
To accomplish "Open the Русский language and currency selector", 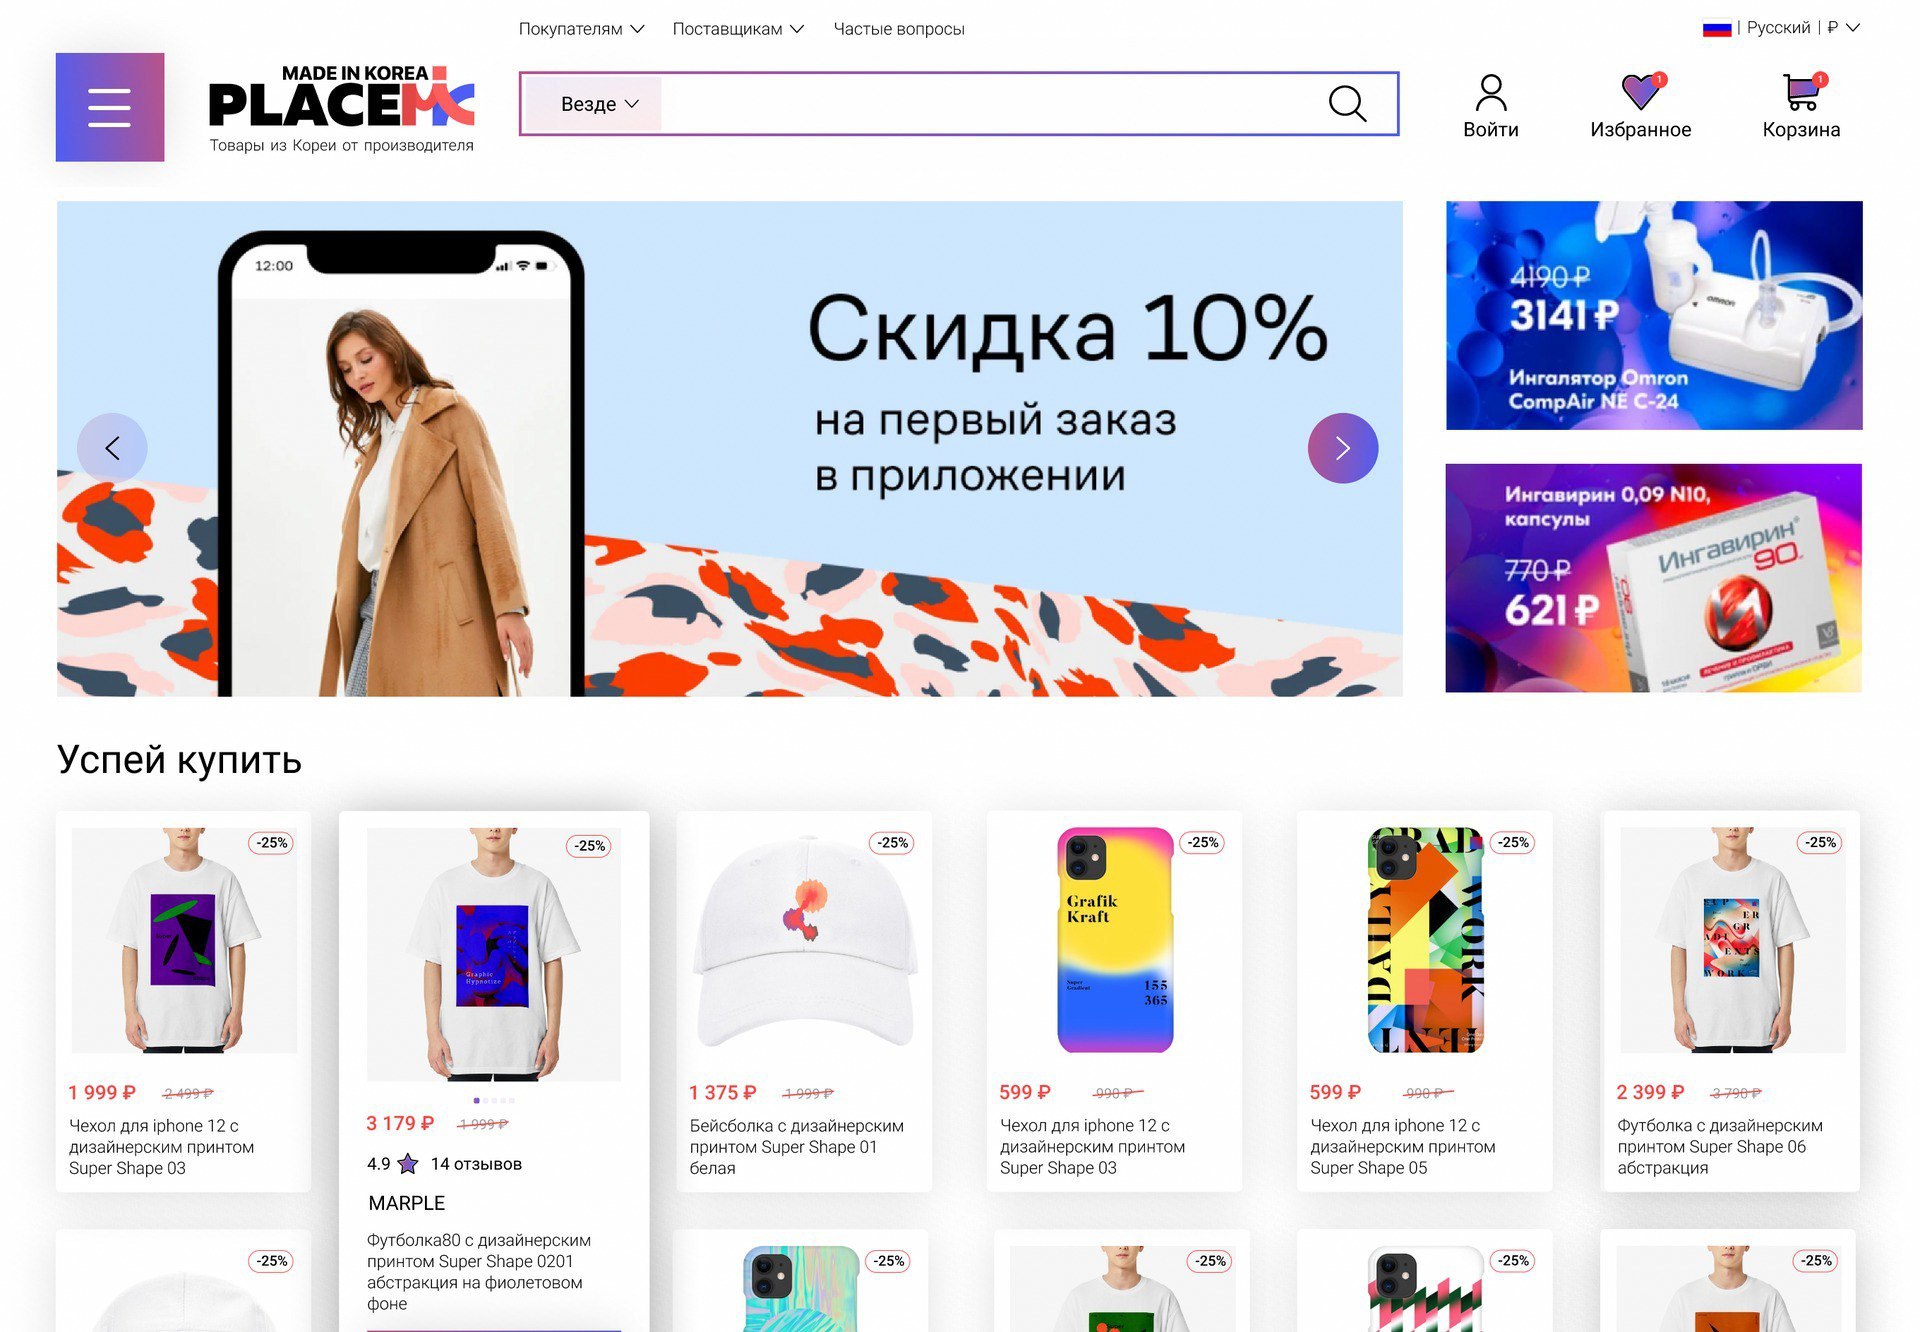I will [1781, 28].
